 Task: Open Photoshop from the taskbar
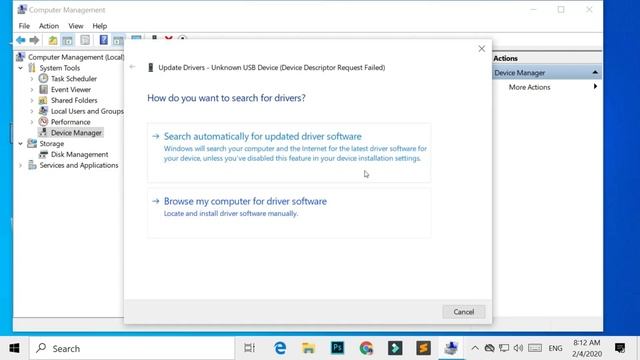[337, 348]
